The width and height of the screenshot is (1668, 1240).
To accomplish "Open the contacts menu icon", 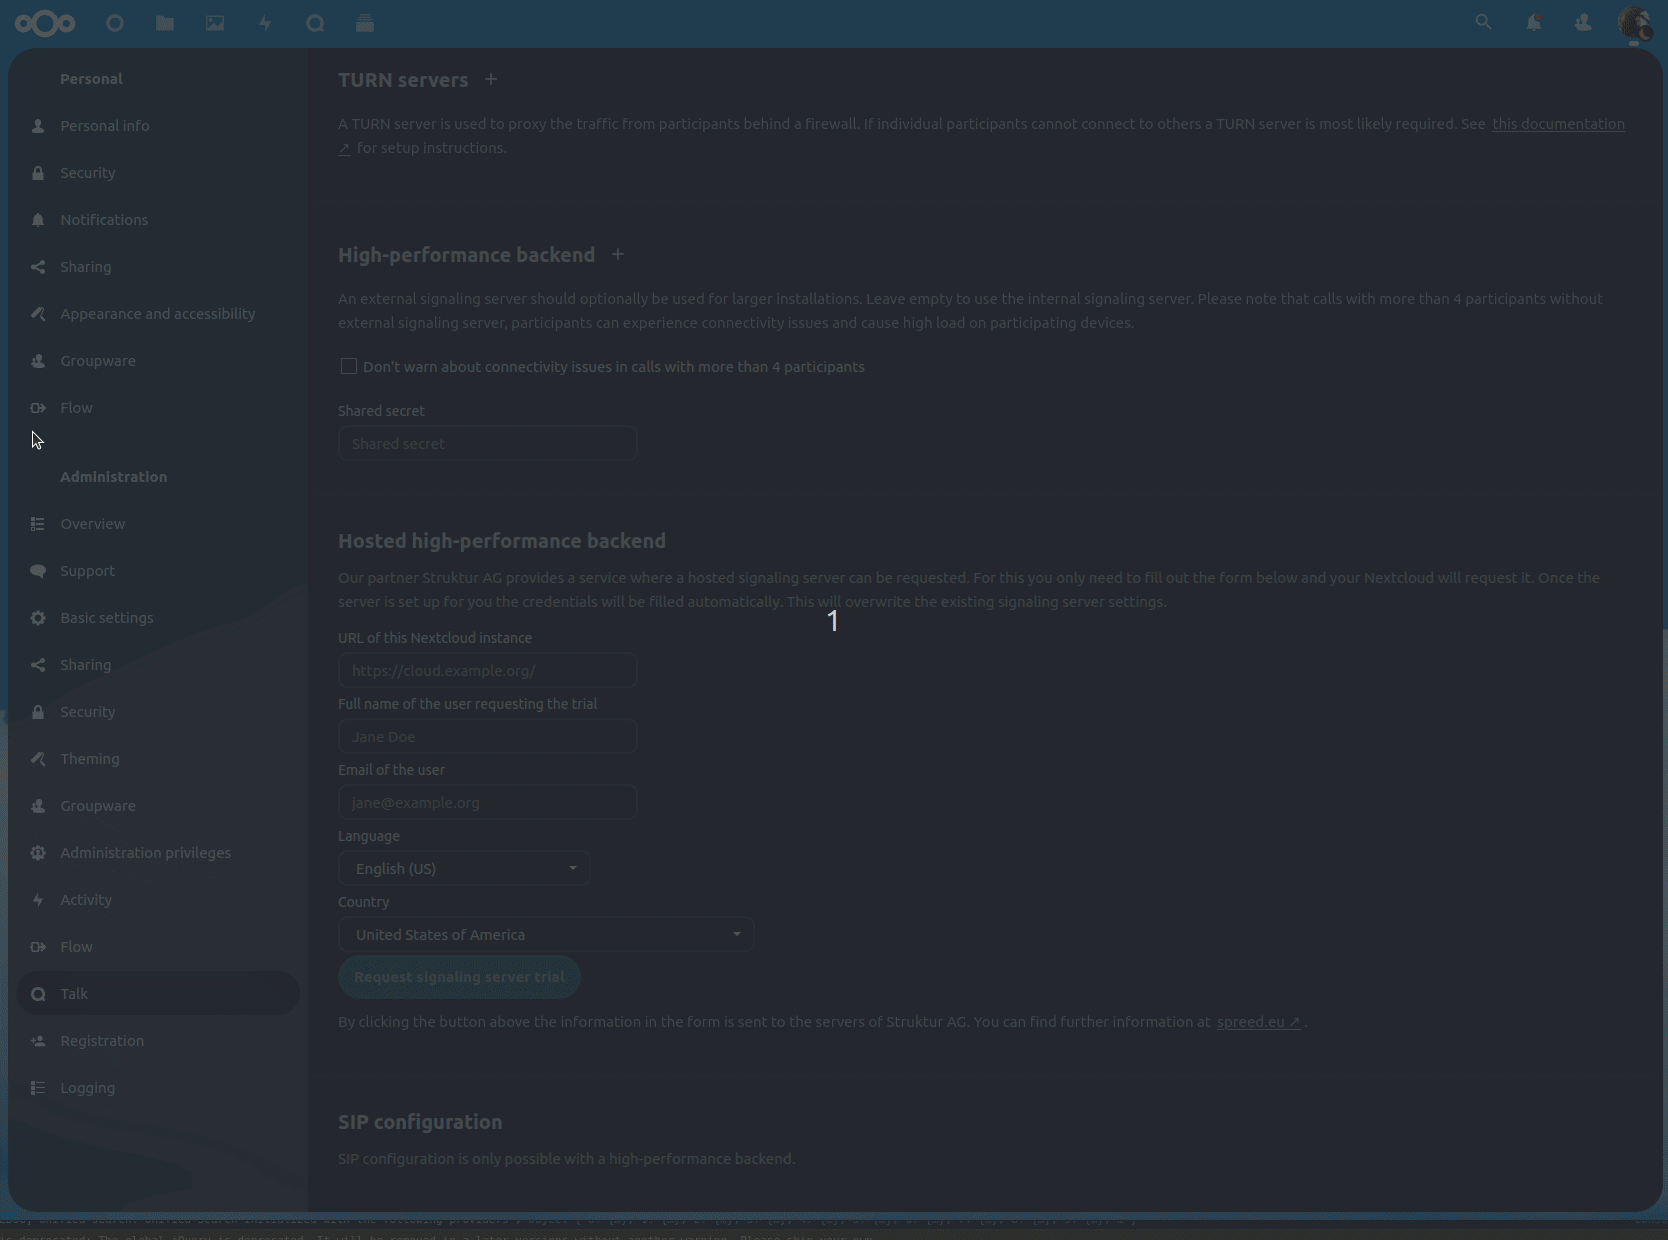I will point(1583,22).
